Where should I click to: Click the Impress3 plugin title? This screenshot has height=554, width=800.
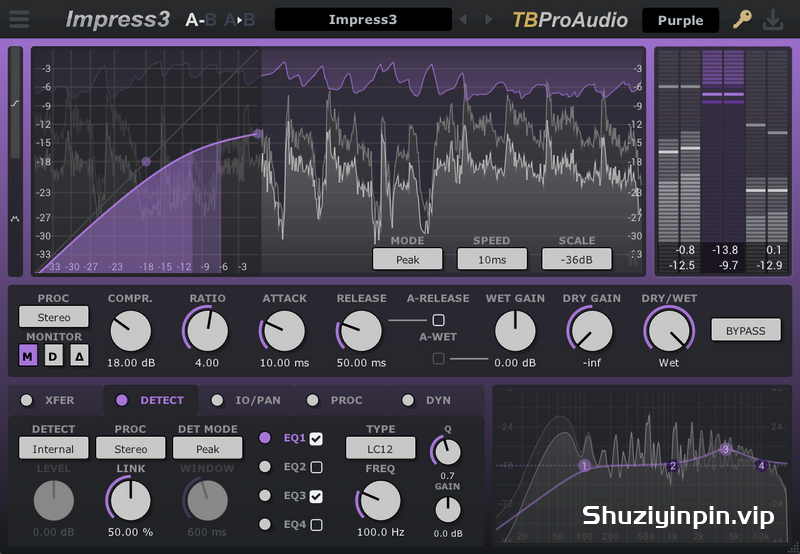118,19
